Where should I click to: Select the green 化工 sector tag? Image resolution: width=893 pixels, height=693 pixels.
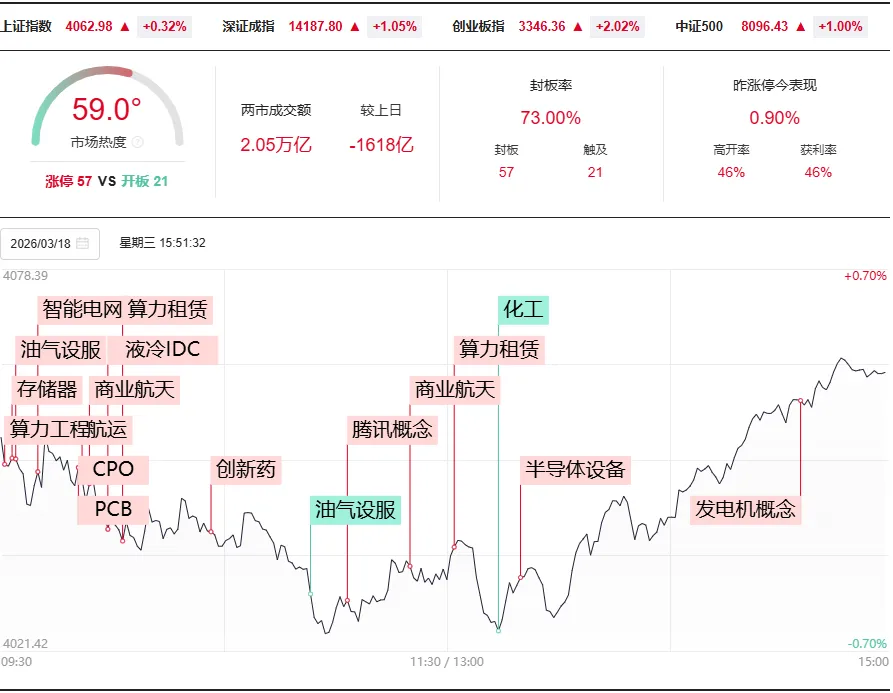click(x=523, y=310)
